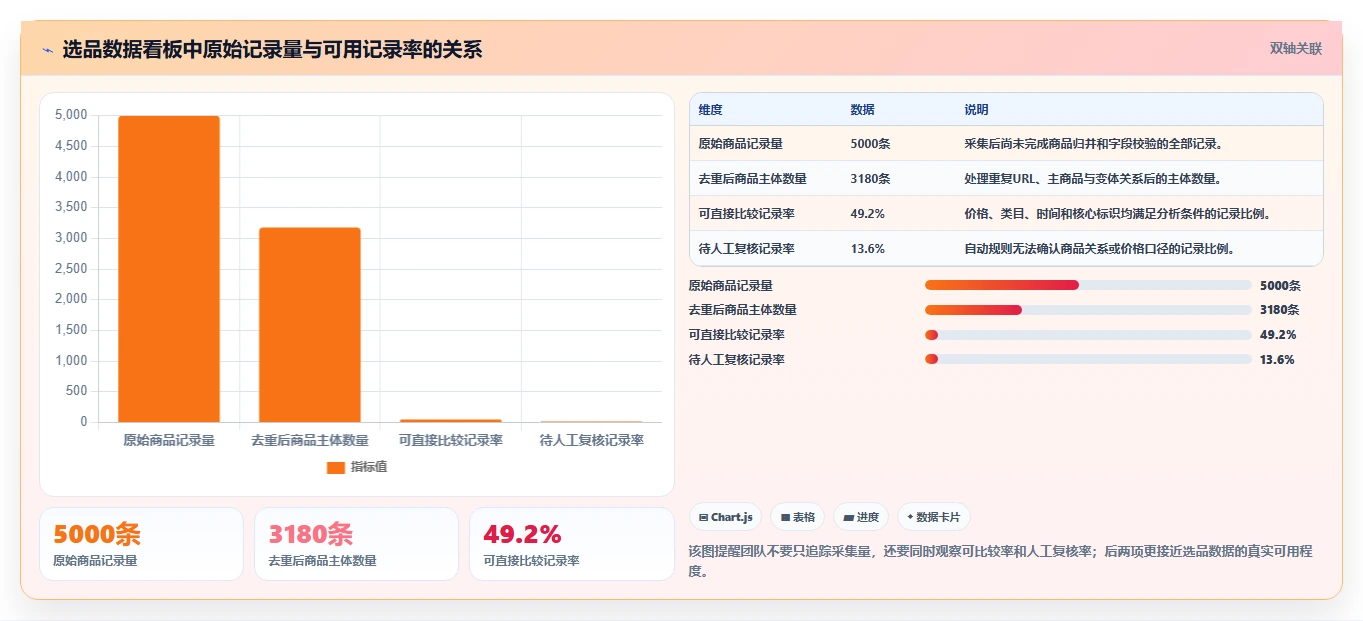Click the 表格 tag chip
1363x621 pixels.
[797, 517]
